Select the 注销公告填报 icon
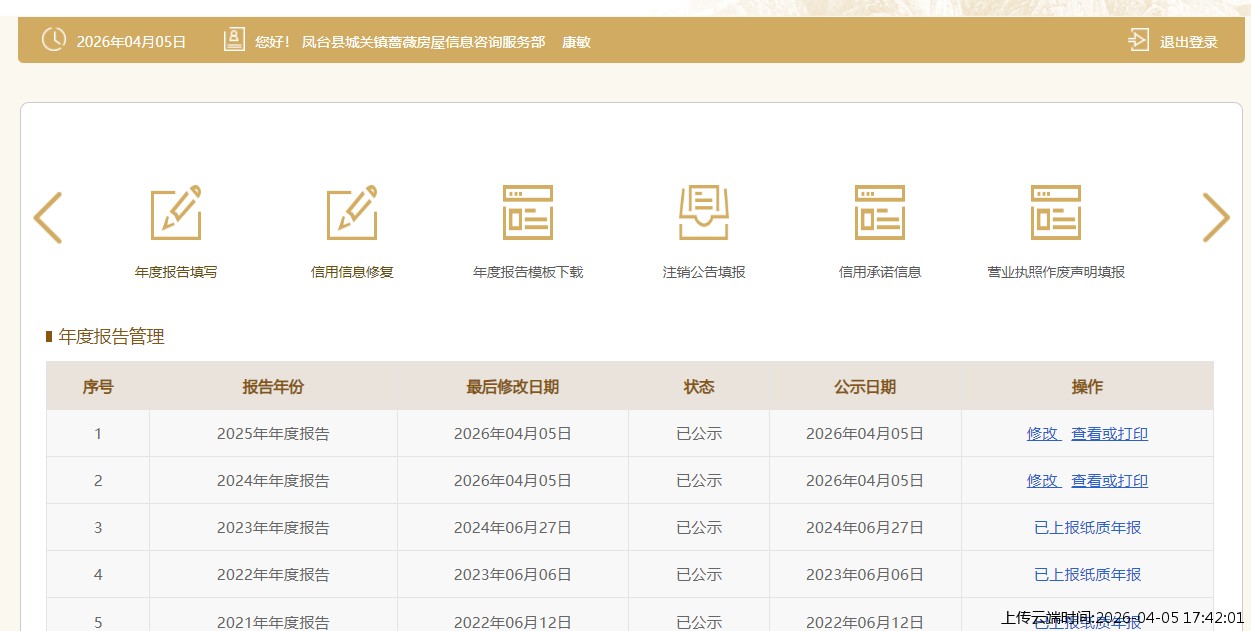This screenshot has height=631, width=1251. coord(704,213)
